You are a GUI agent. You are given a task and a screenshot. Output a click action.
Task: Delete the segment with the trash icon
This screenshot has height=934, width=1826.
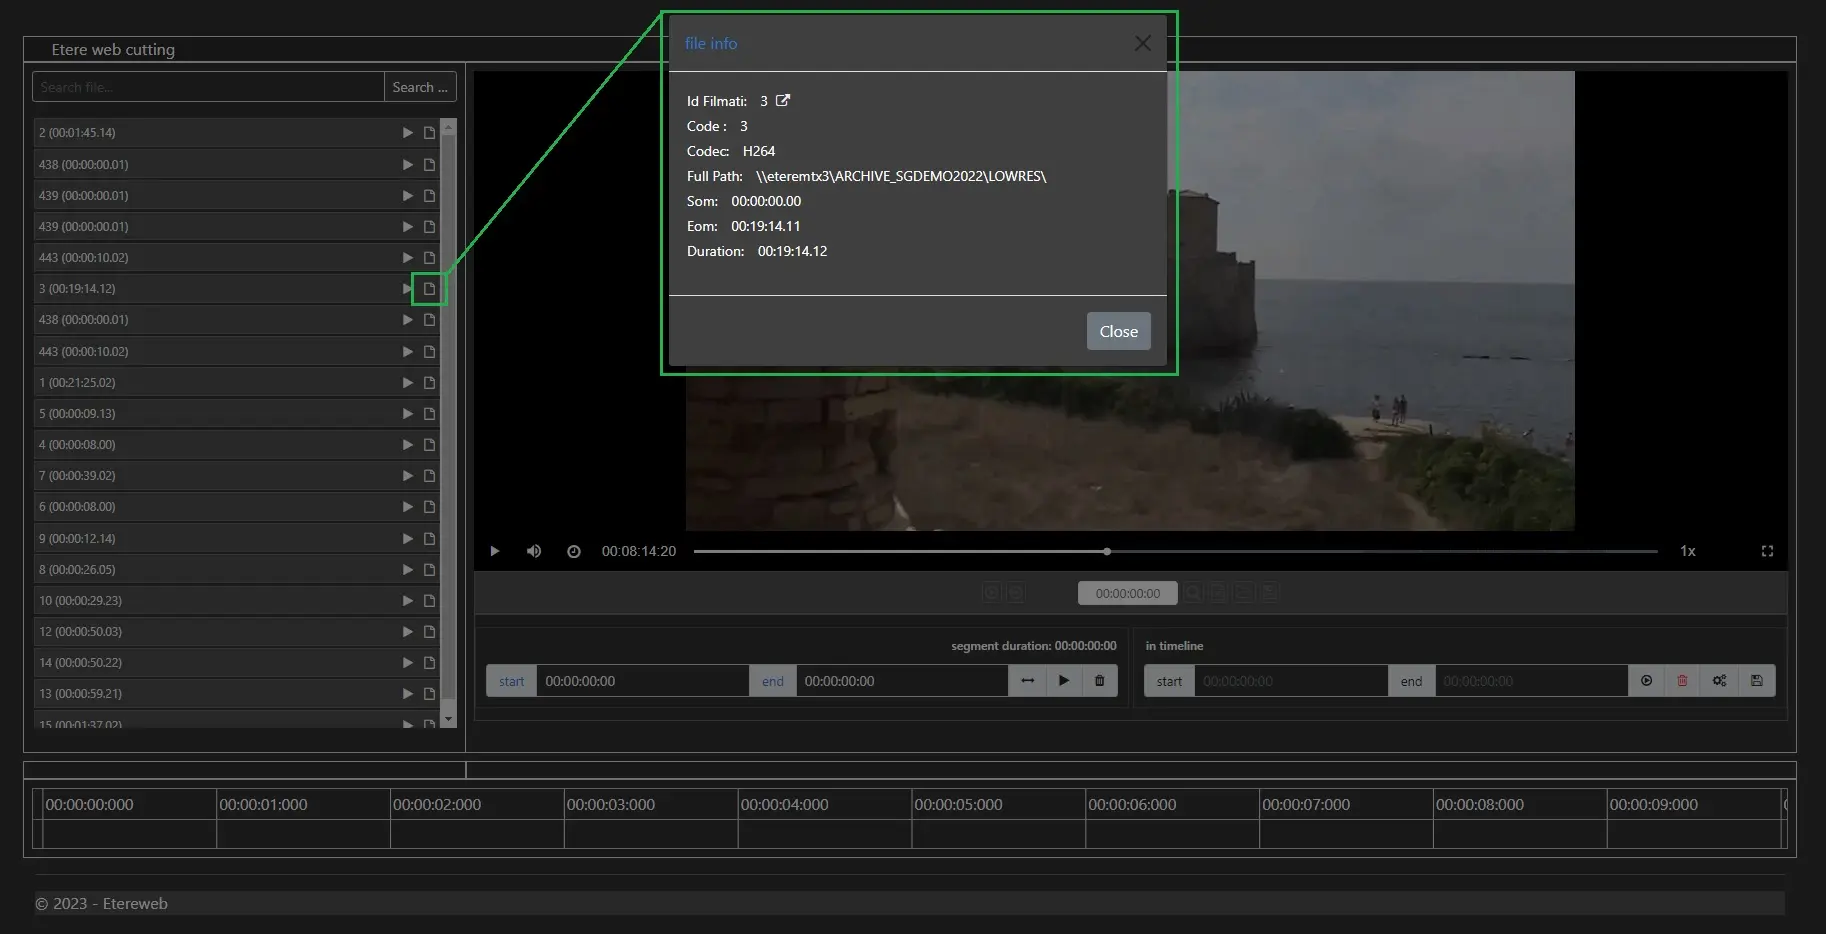click(1099, 681)
